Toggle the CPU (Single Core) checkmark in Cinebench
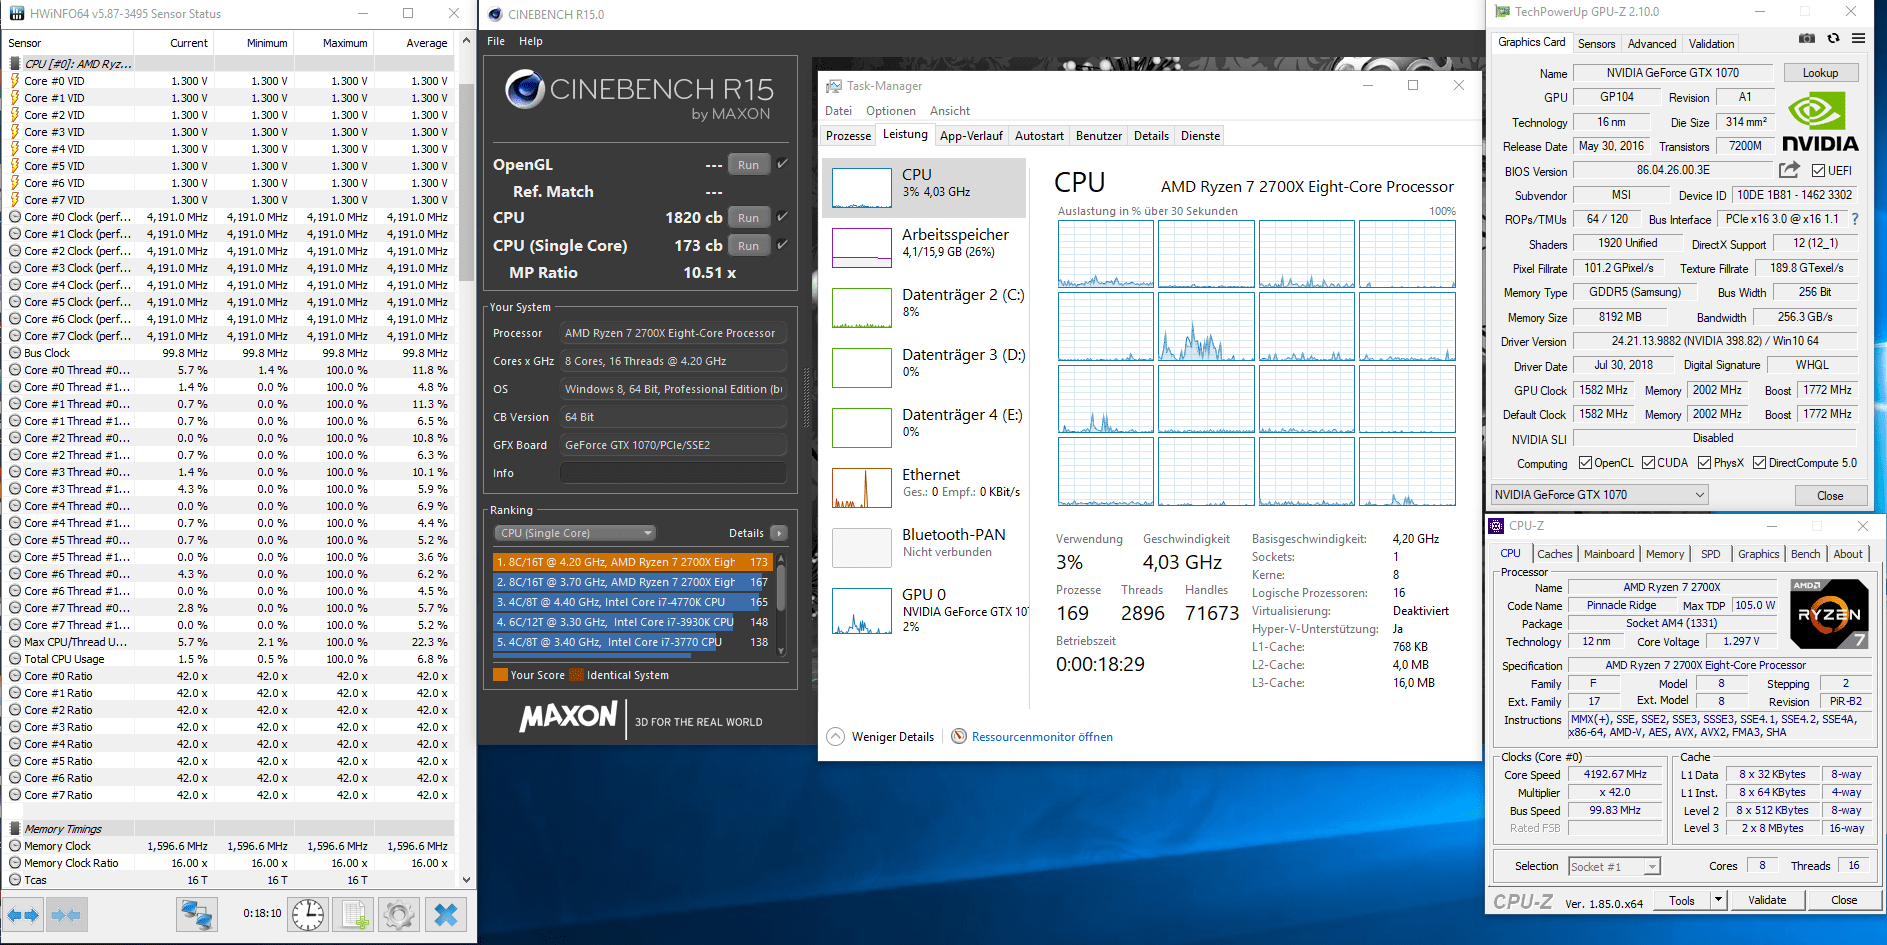Viewport: 1887px width, 945px height. 782,245
